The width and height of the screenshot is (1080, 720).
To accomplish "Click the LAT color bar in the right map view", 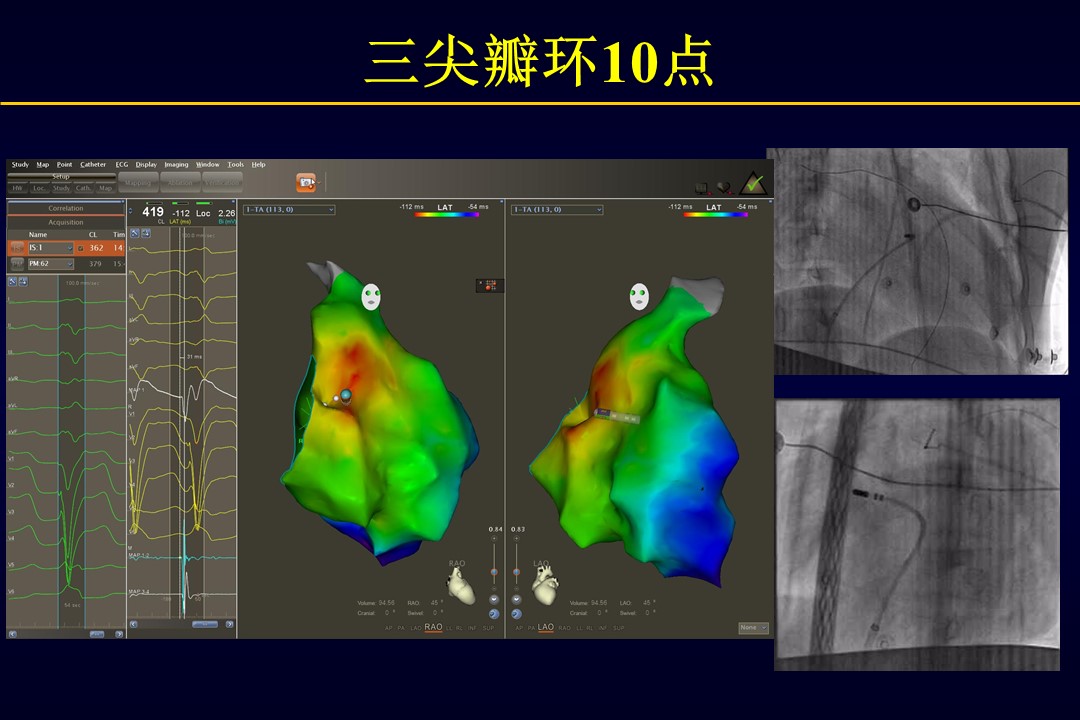I will tap(715, 215).
